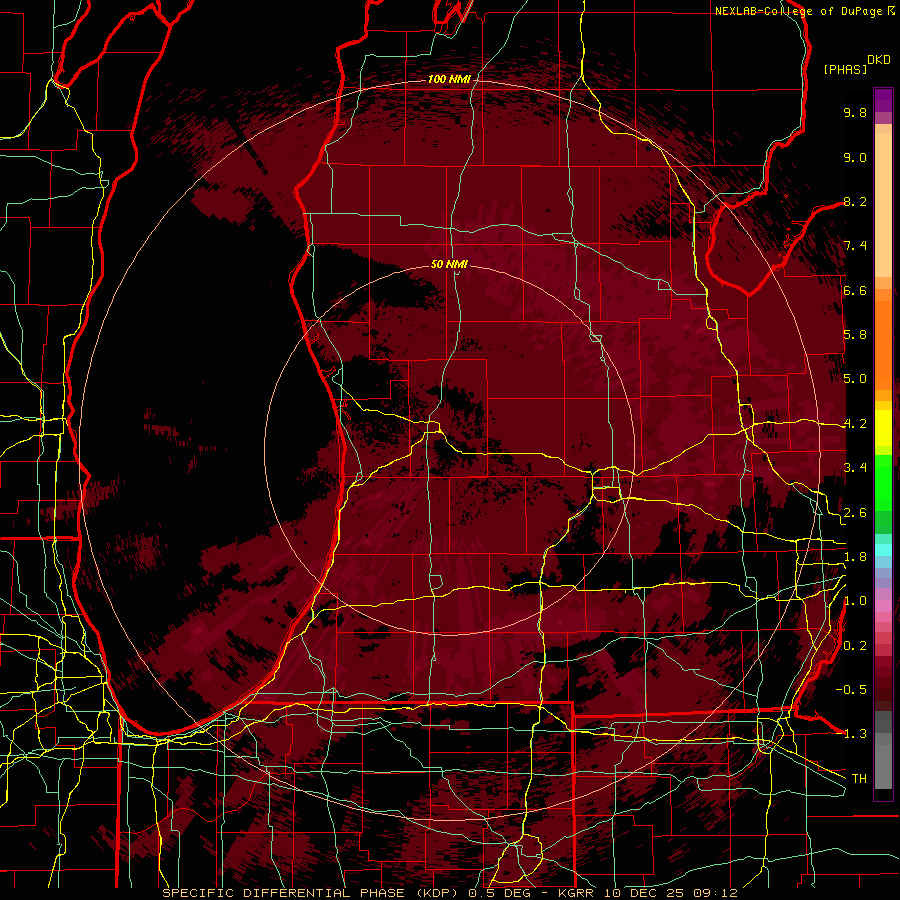Pick the bright green band of the color bar
This screenshot has width=900, height=900.
tap(883, 482)
